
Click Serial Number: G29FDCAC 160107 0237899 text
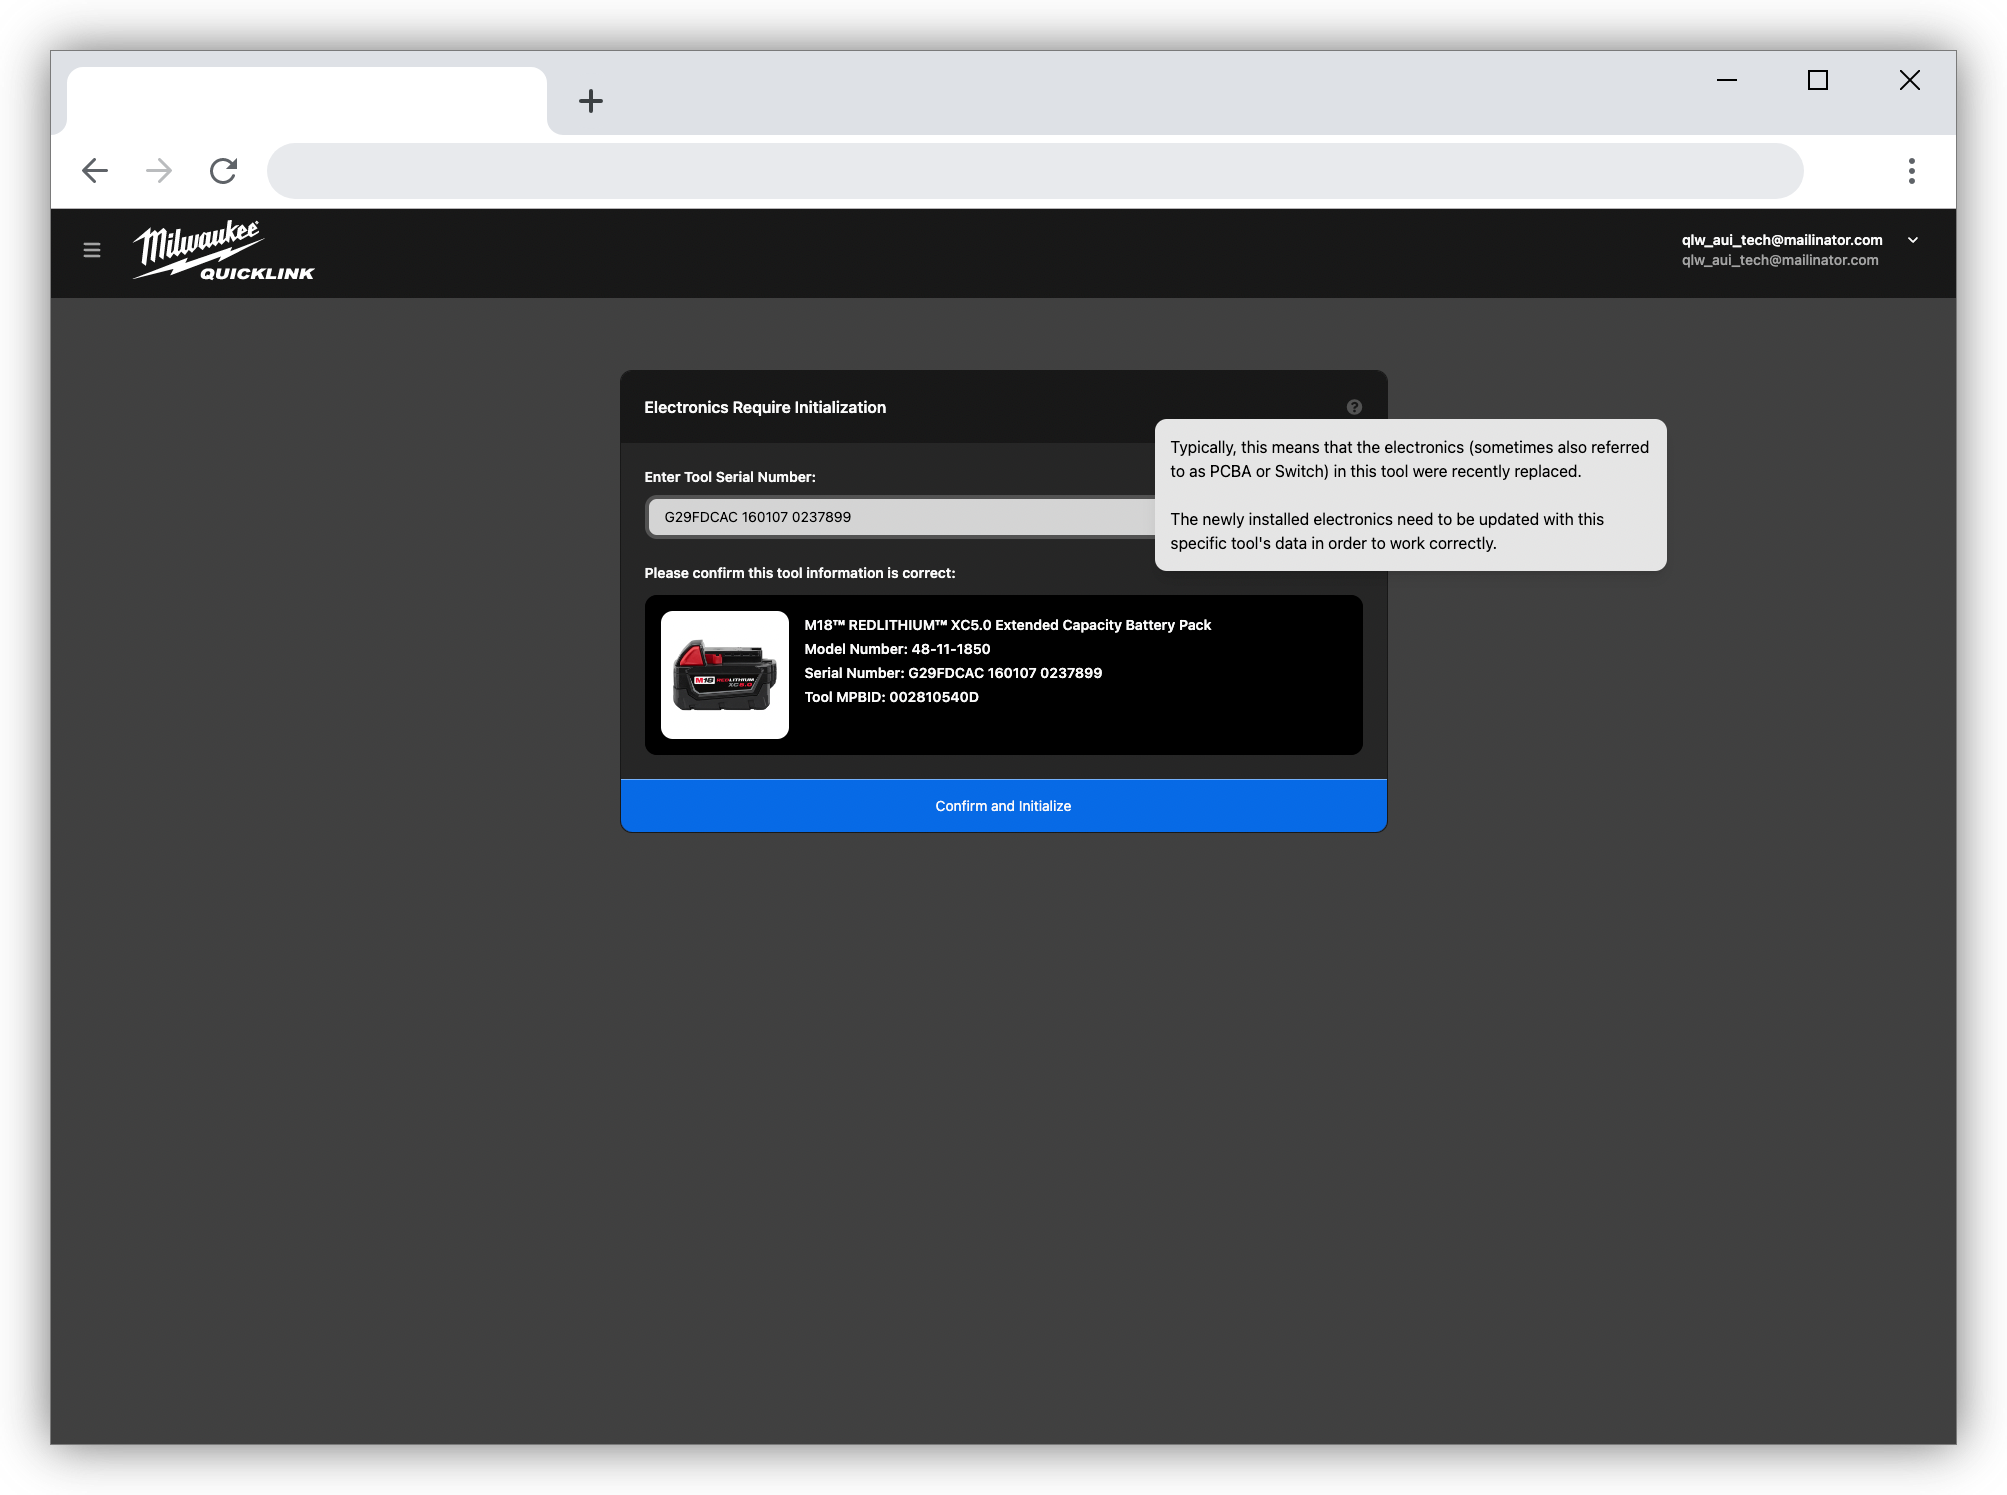953,673
